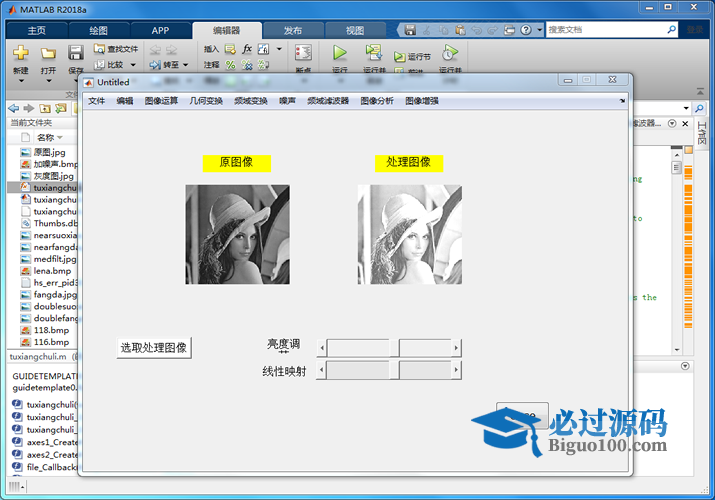Switch to the View (视图) tab
Screen dimensions: 715x500
pyautogui.click(x=355, y=31)
